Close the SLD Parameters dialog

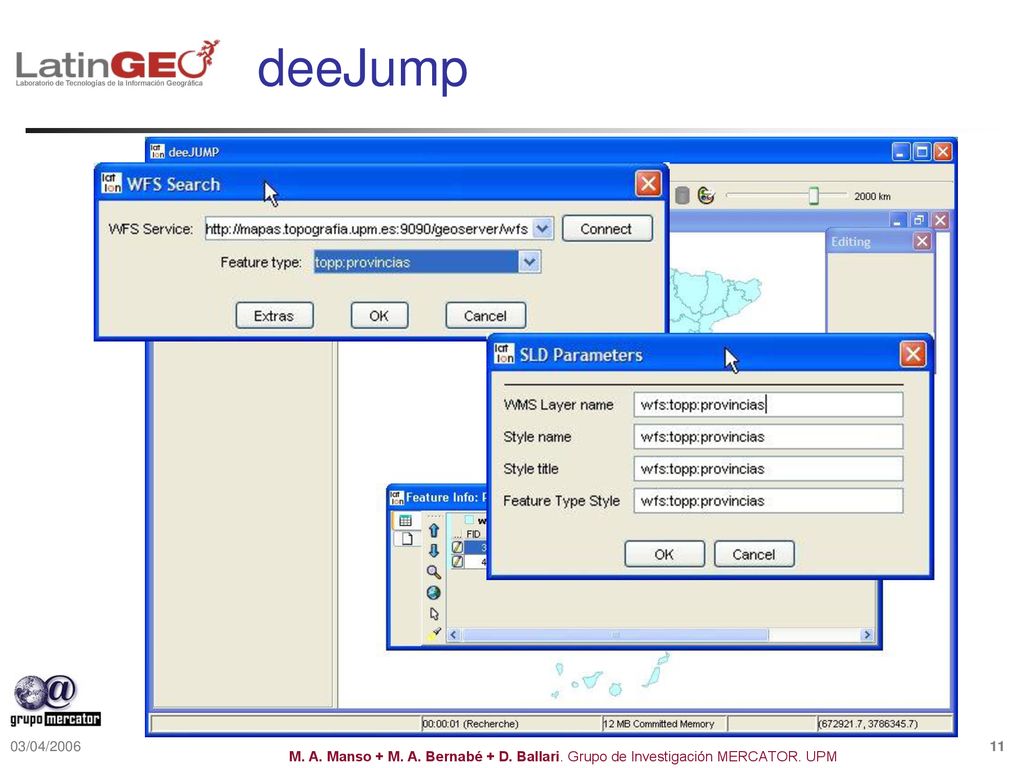point(913,355)
